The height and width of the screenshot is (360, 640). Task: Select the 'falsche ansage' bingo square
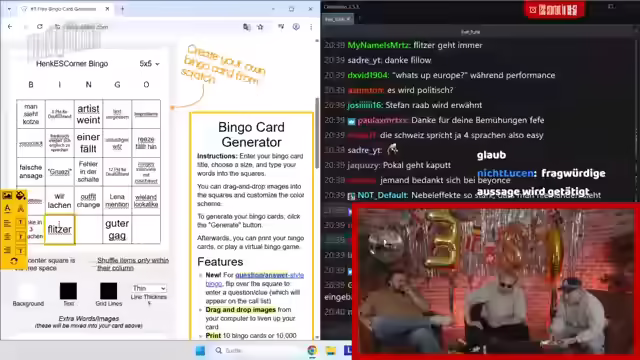(x=31, y=172)
